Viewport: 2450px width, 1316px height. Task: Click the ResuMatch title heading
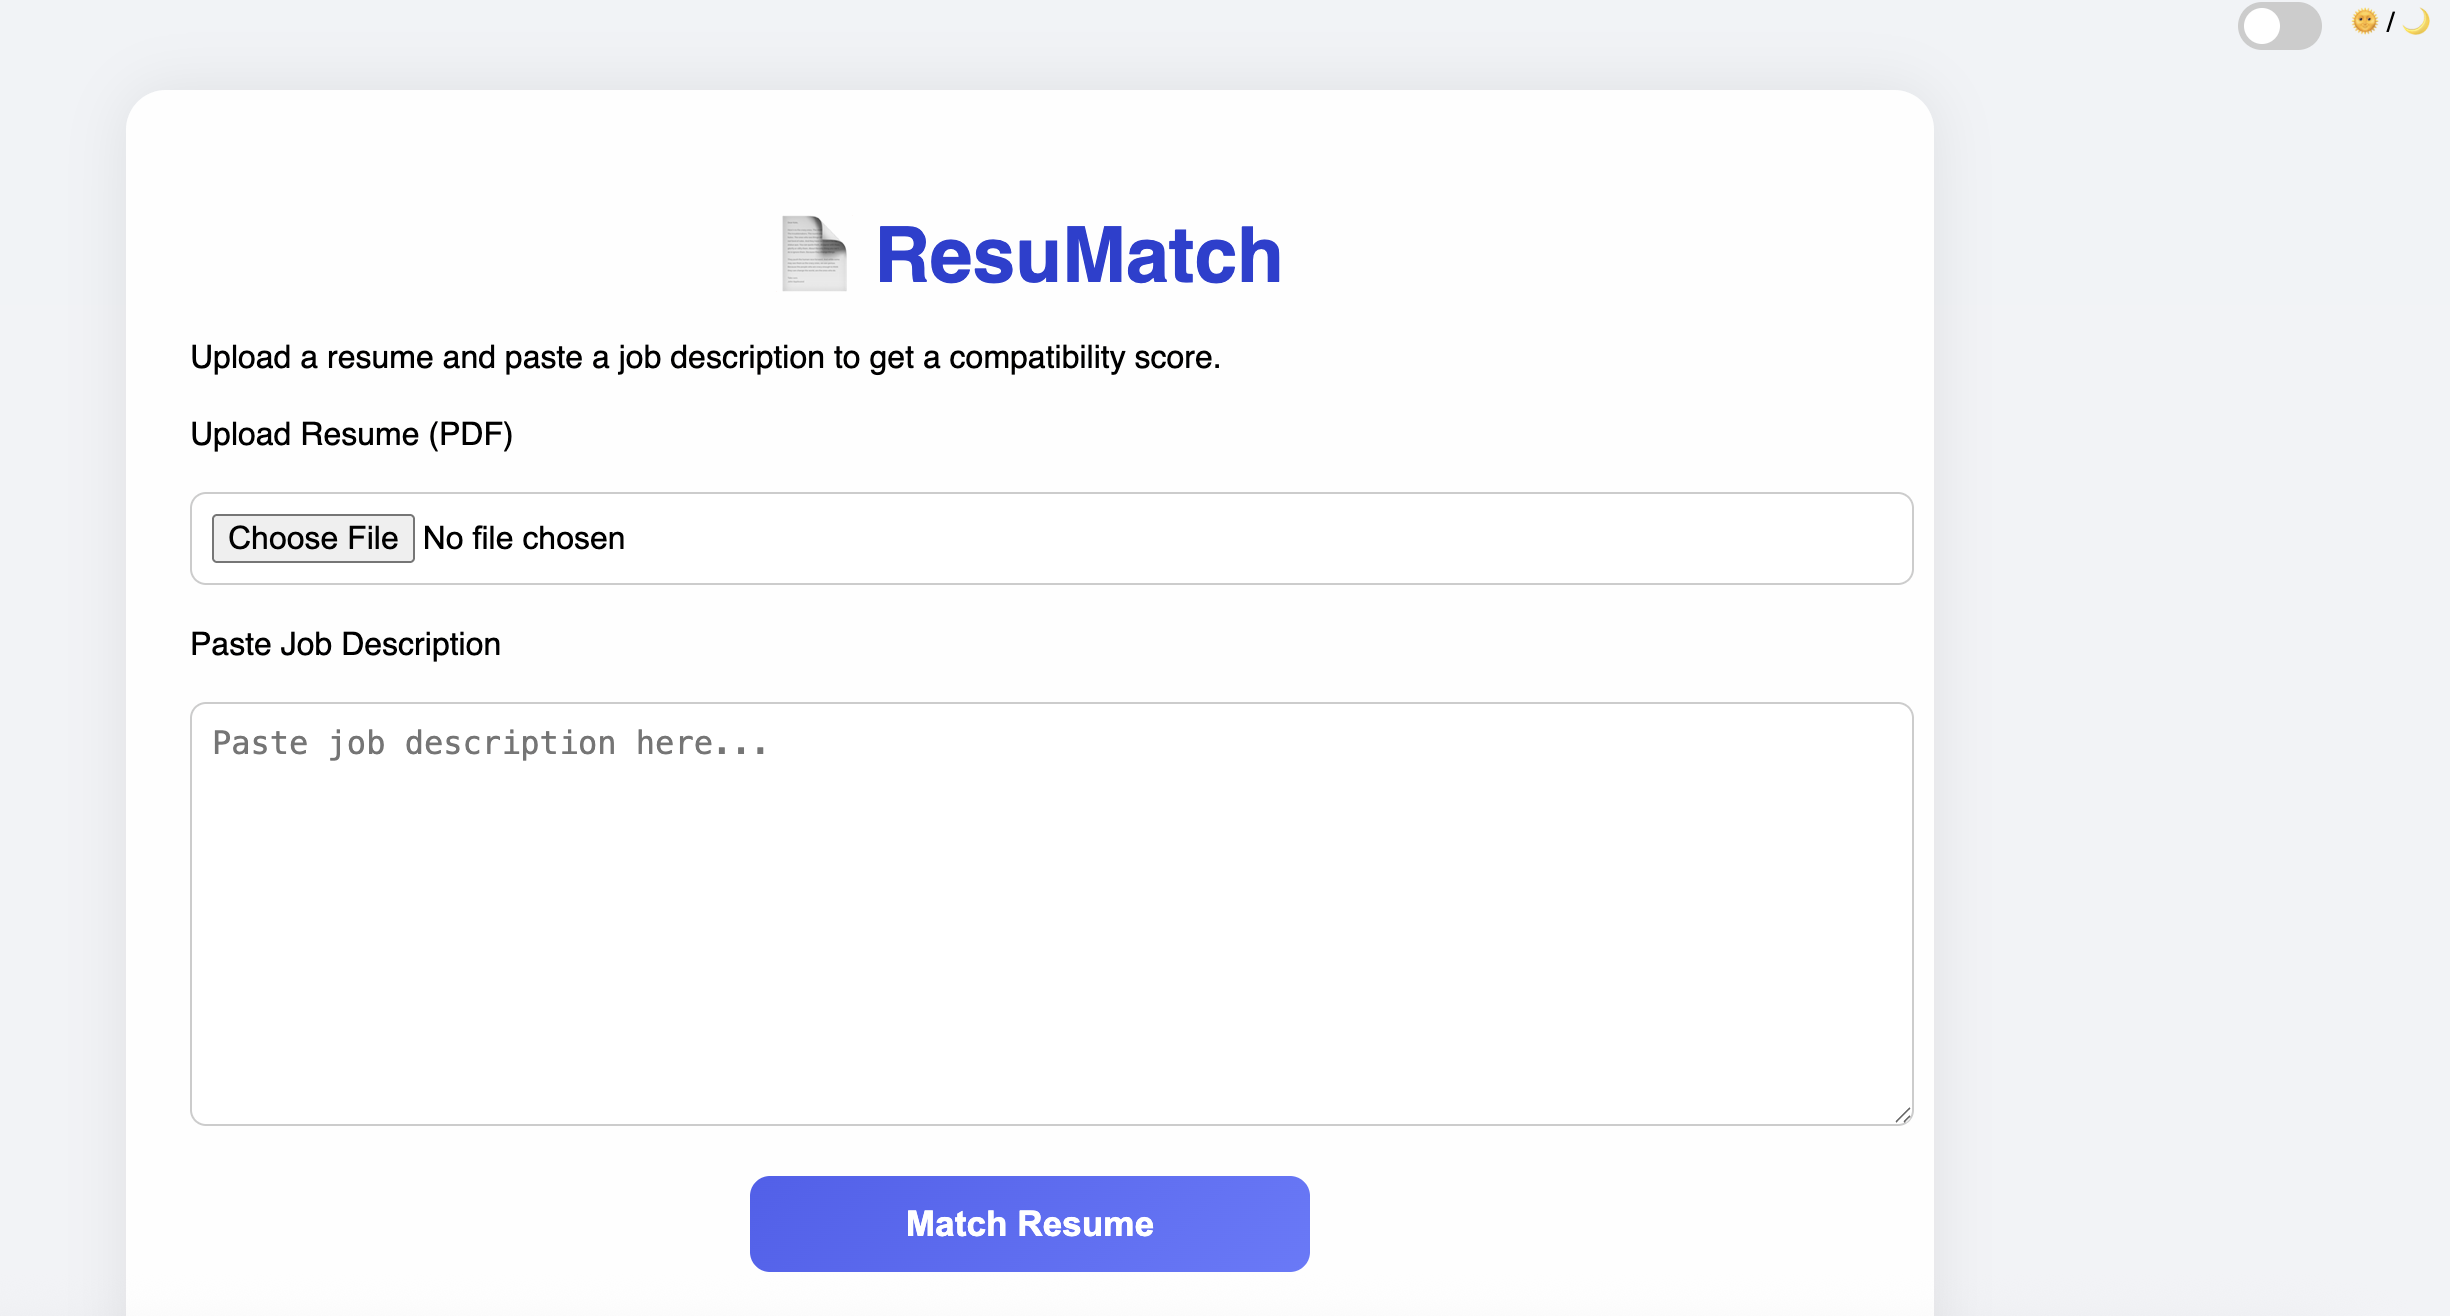click(x=1078, y=256)
